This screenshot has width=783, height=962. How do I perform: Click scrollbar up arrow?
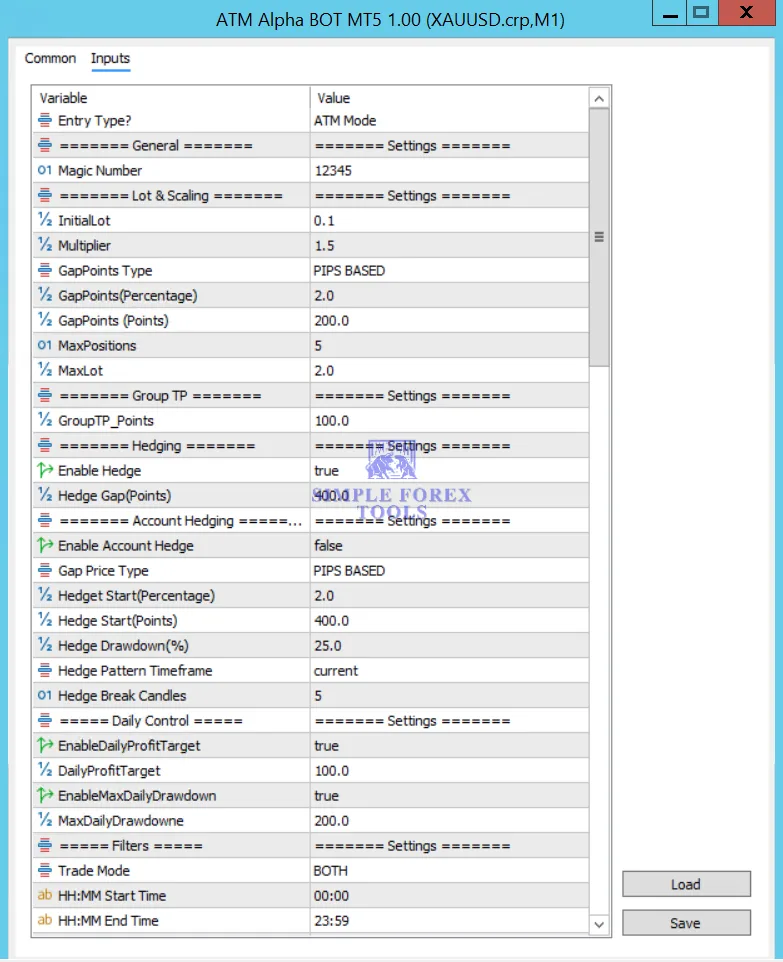click(599, 98)
